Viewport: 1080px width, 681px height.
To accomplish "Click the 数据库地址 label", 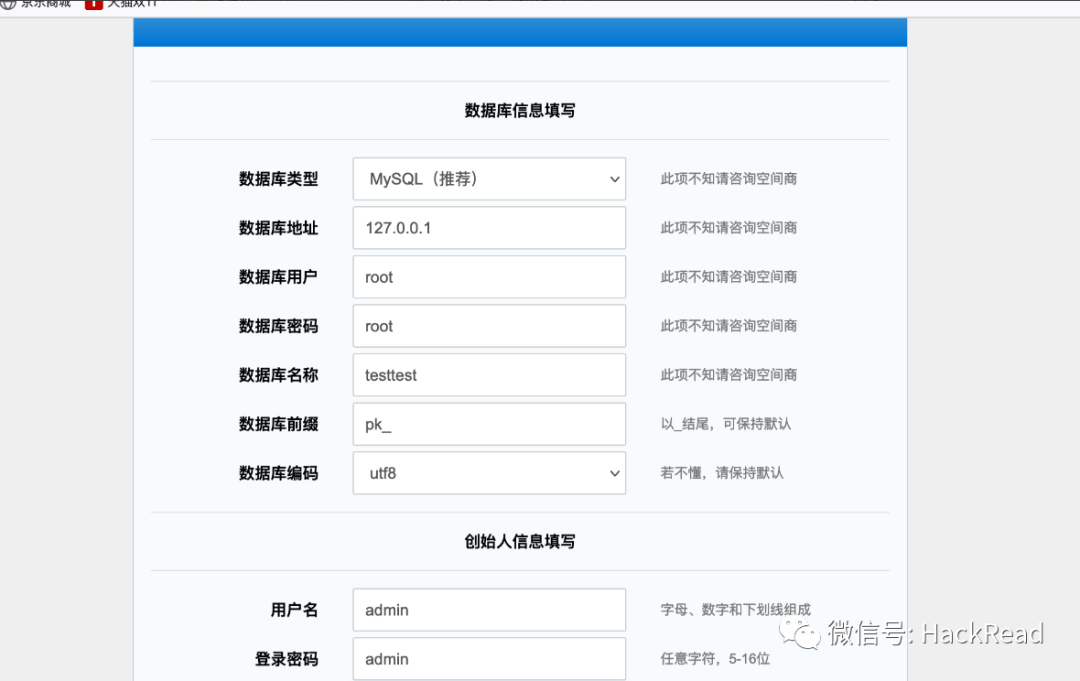I will tap(278, 228).
